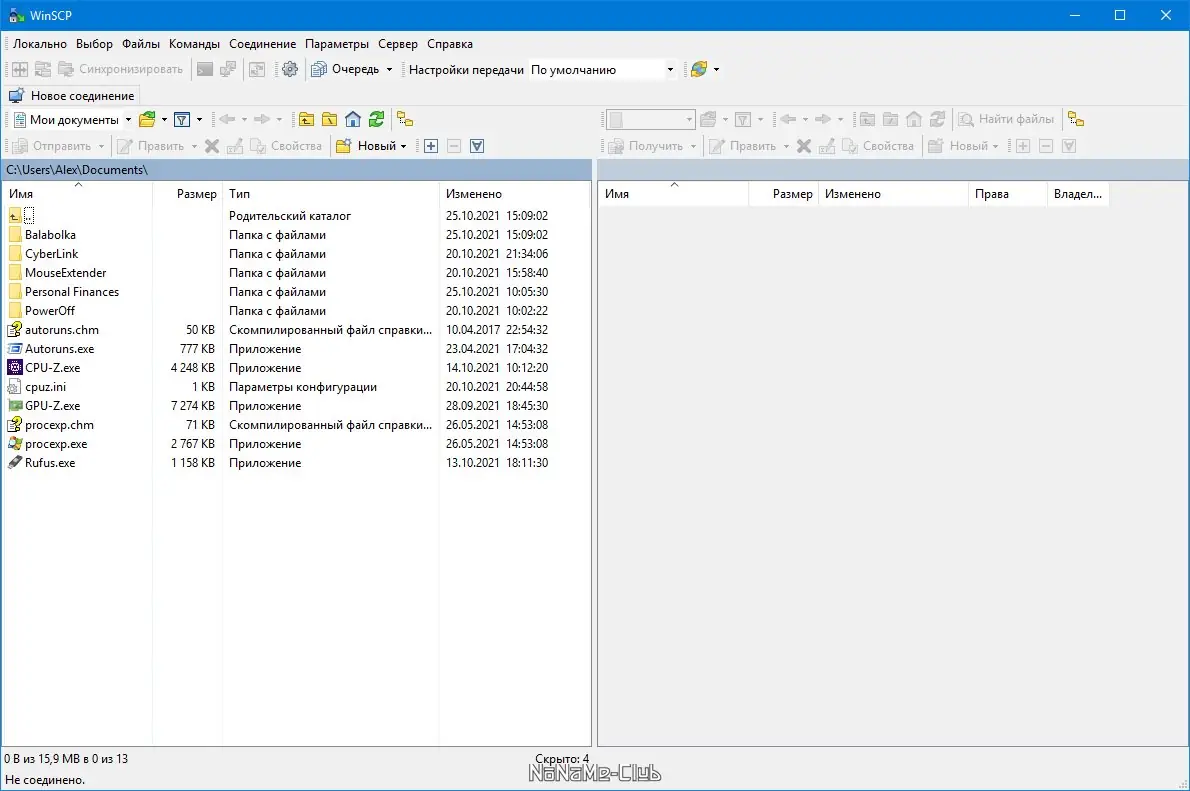Click the Скрыто: 4 status text
Screen dimensions: 1190x791
[x=562, y=758]
